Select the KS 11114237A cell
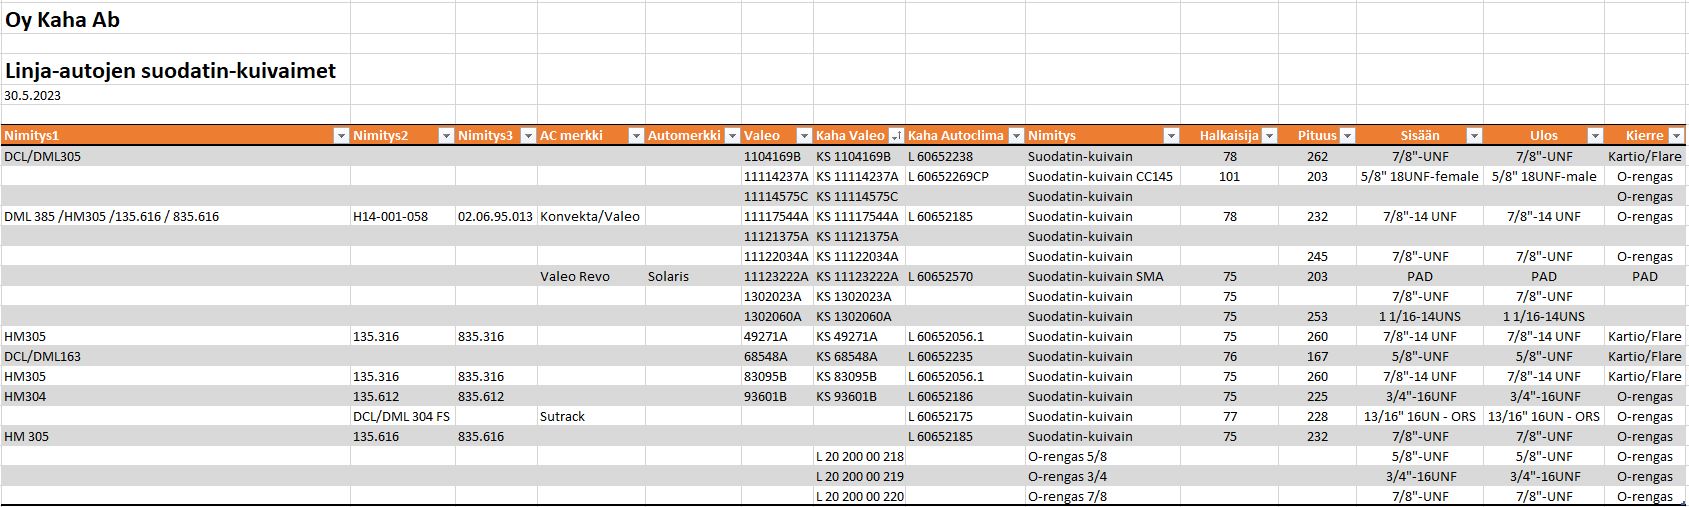This screenshot has width=1689, height=507. coord(859,177)
